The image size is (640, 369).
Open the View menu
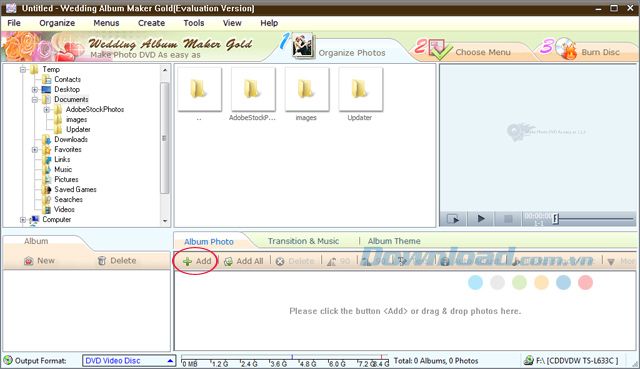click(x=232, y=23)
